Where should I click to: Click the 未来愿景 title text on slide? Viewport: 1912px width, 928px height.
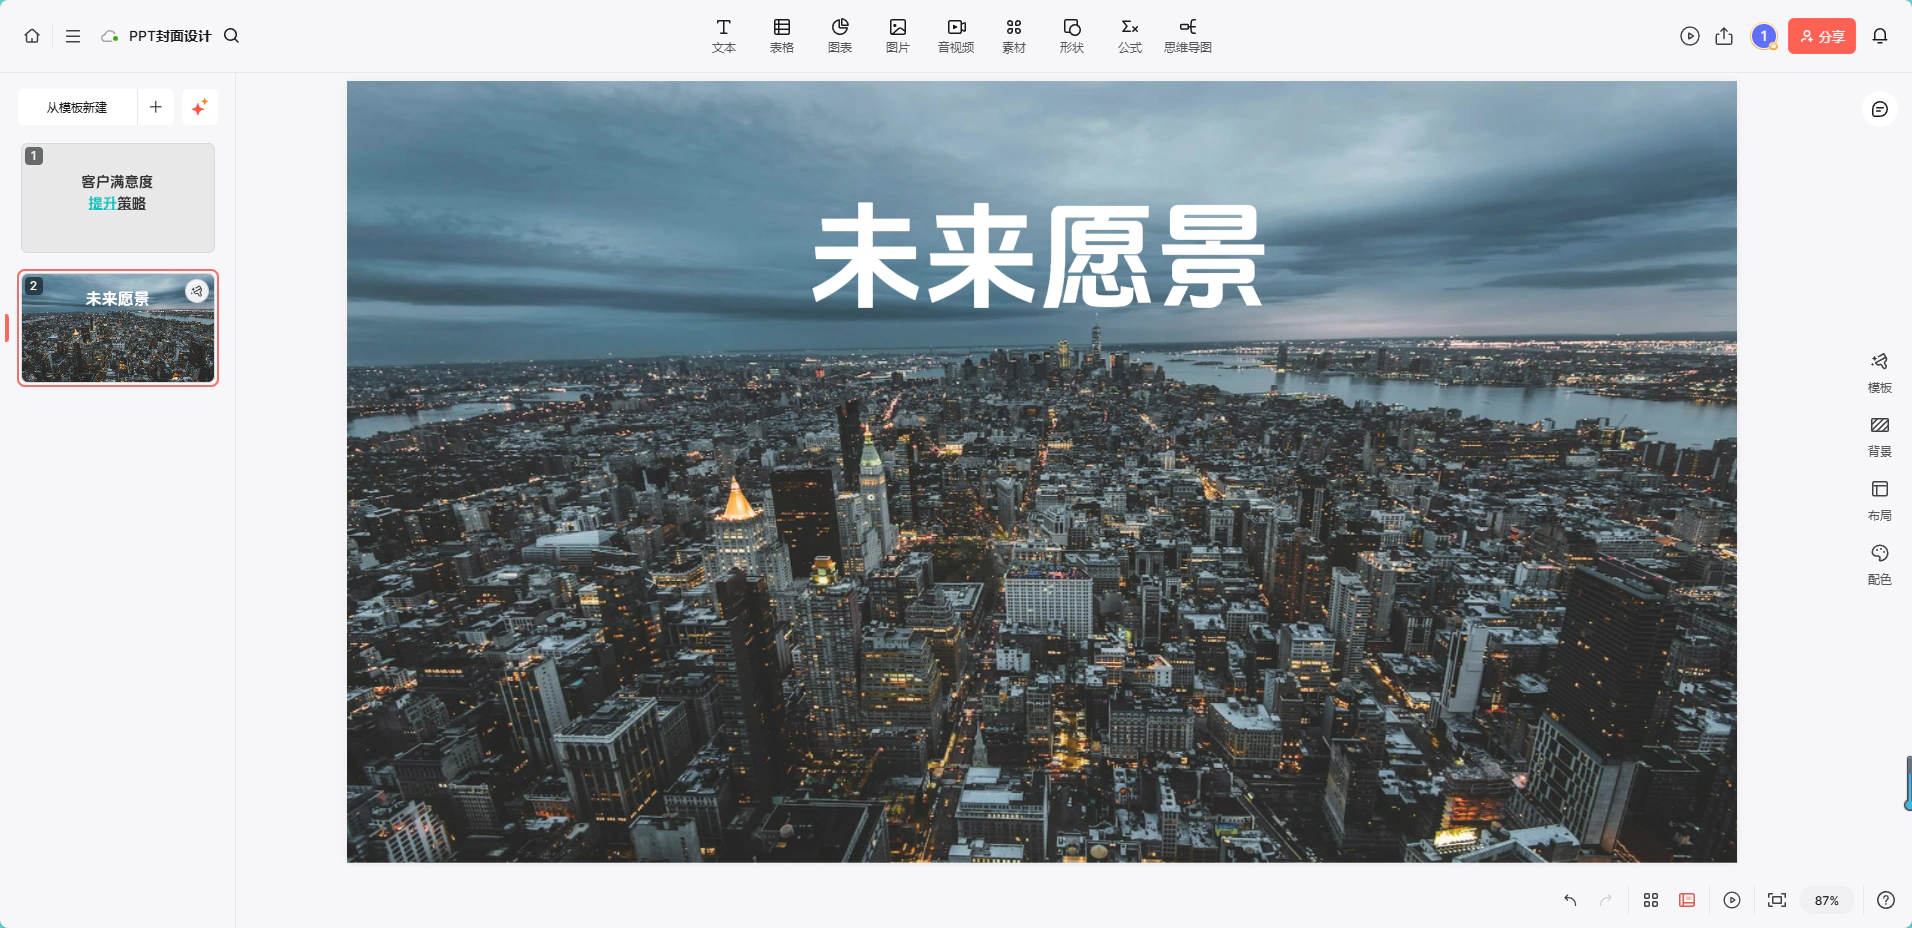coord(1039,256)
